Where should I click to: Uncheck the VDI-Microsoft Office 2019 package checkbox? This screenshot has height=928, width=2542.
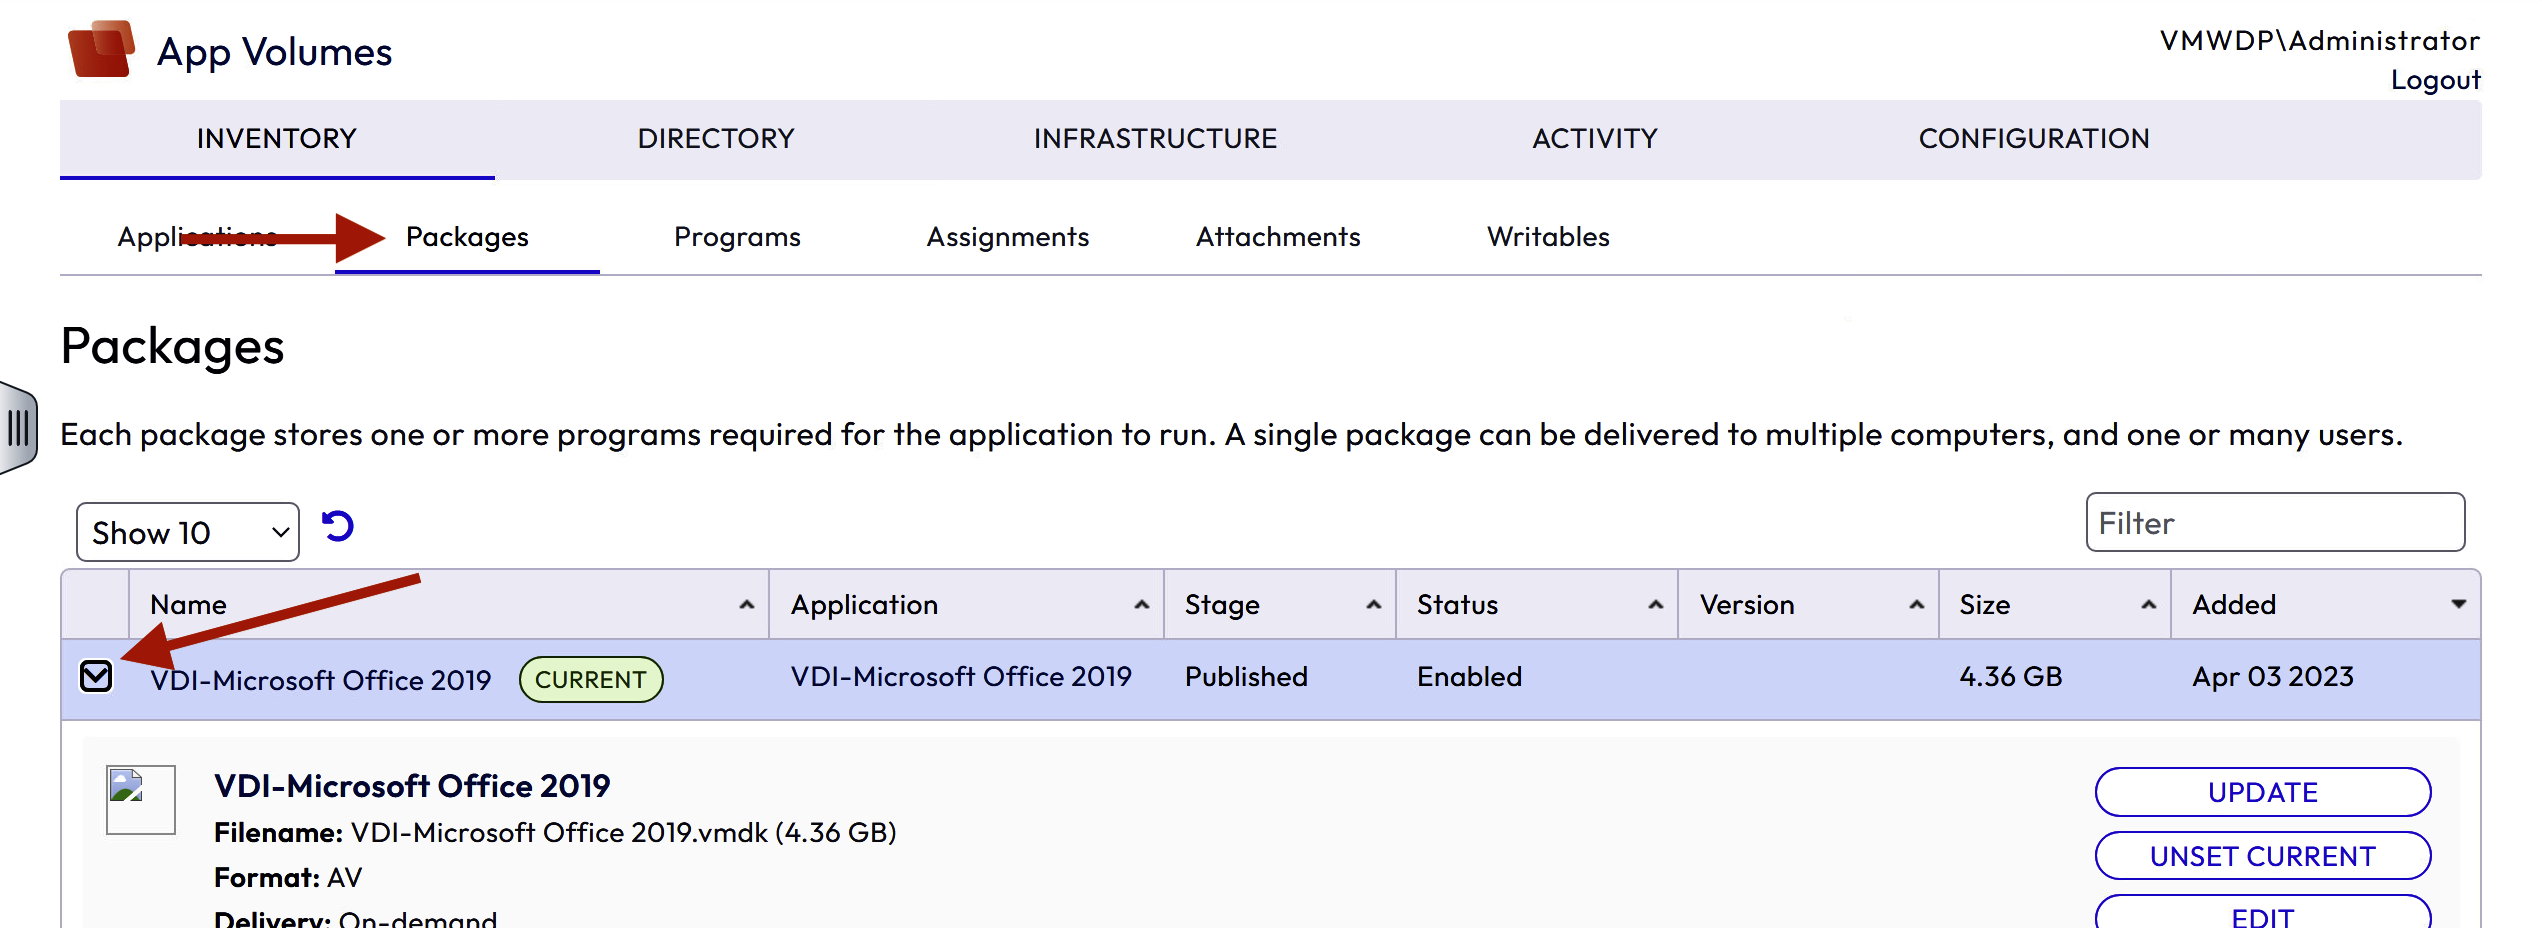[96, 677]
